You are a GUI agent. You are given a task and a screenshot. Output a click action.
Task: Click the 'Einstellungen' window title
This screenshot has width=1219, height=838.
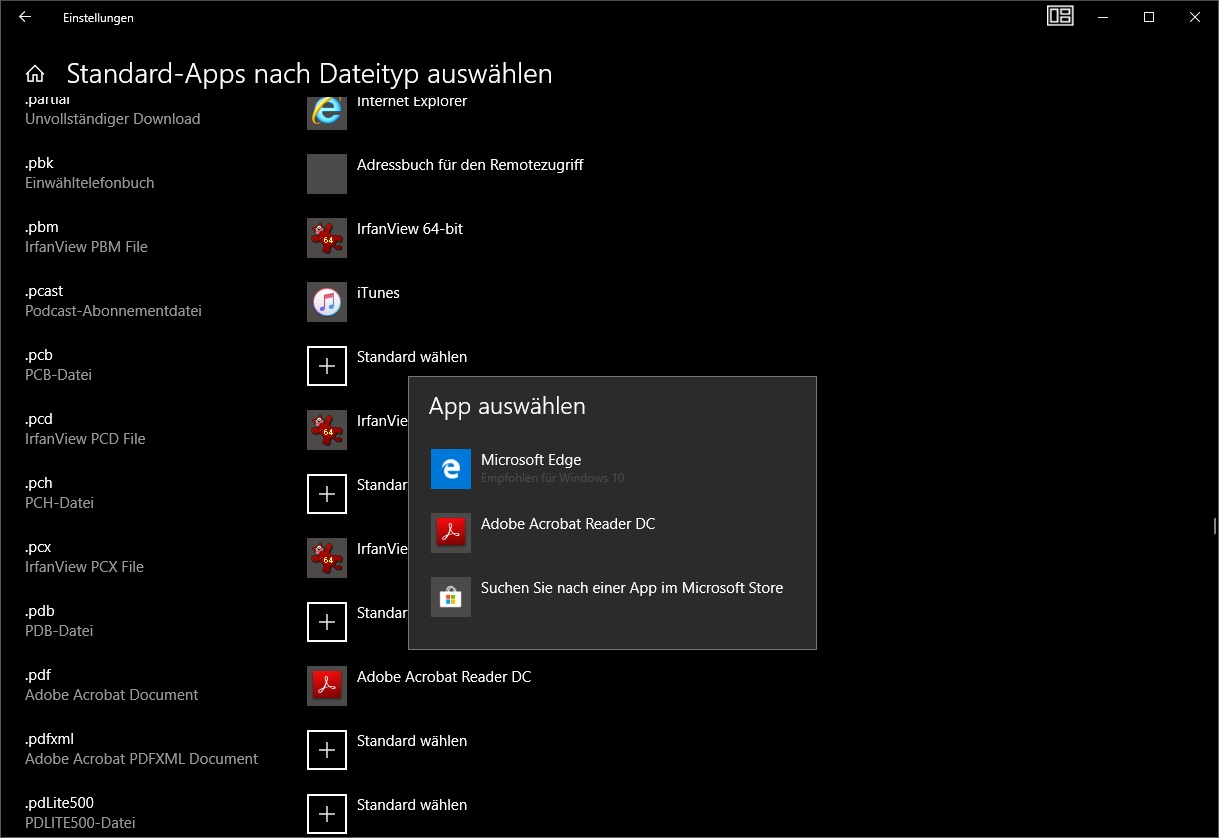(98, 17)
